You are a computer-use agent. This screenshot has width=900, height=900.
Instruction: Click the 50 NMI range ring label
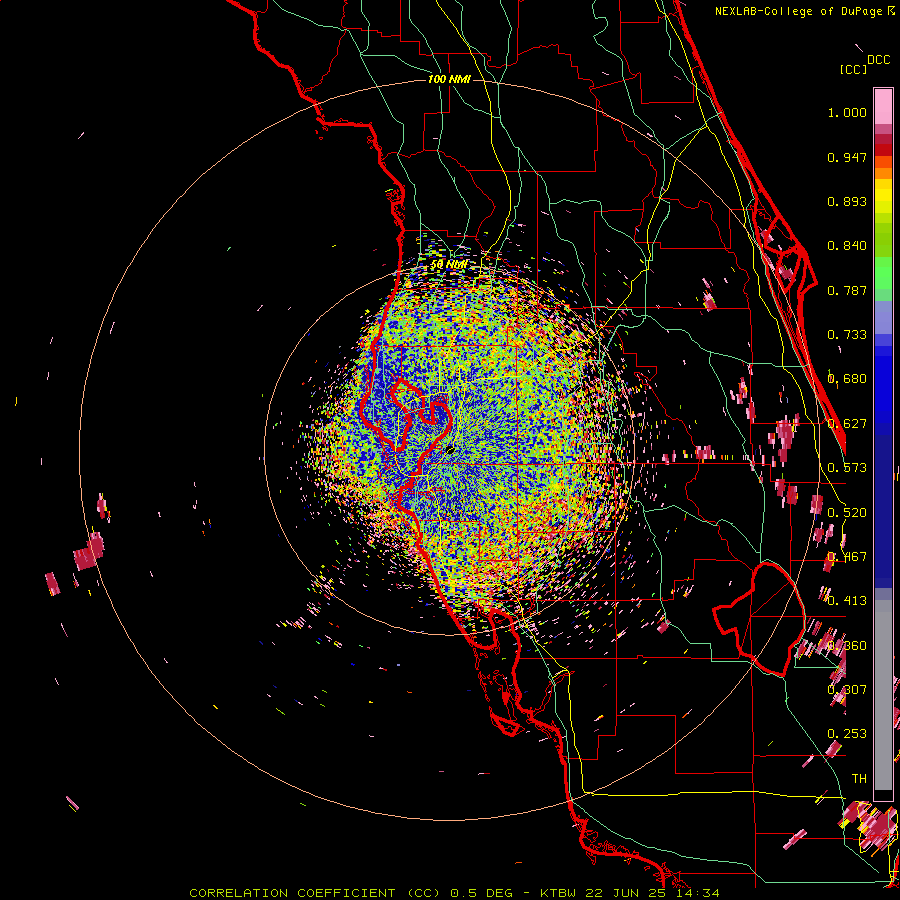(449, 265)
